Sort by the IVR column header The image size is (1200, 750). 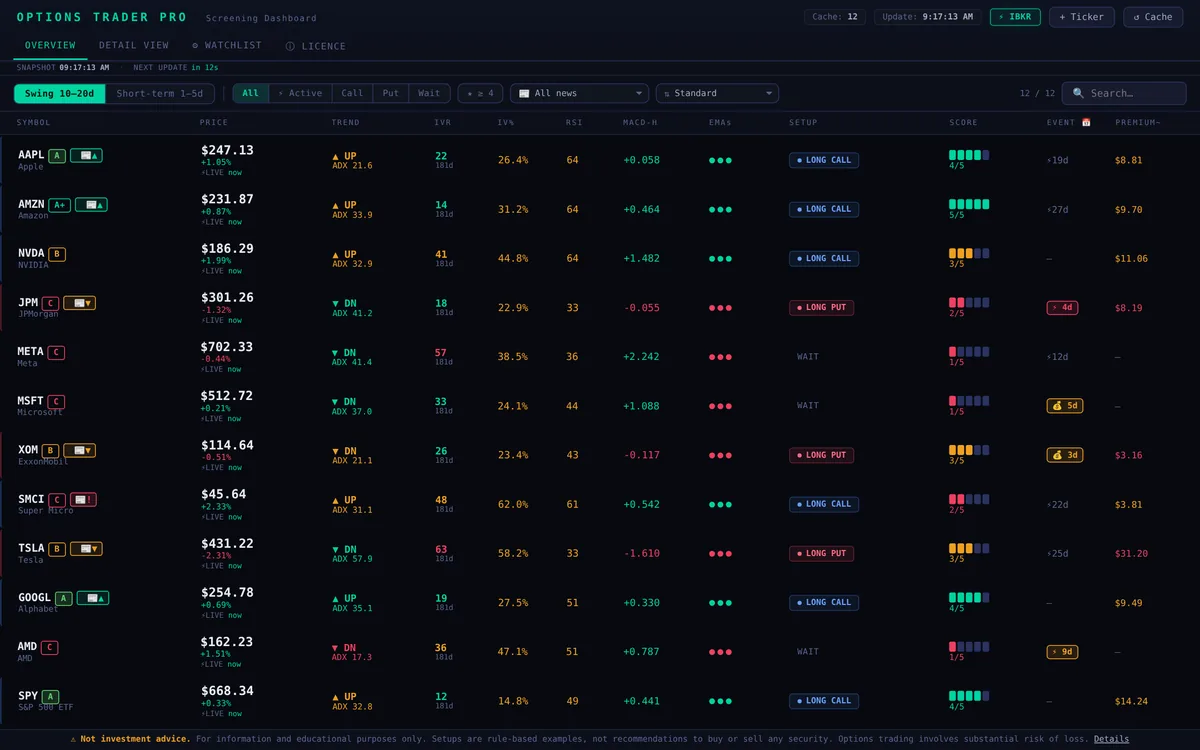pos(443,122)
